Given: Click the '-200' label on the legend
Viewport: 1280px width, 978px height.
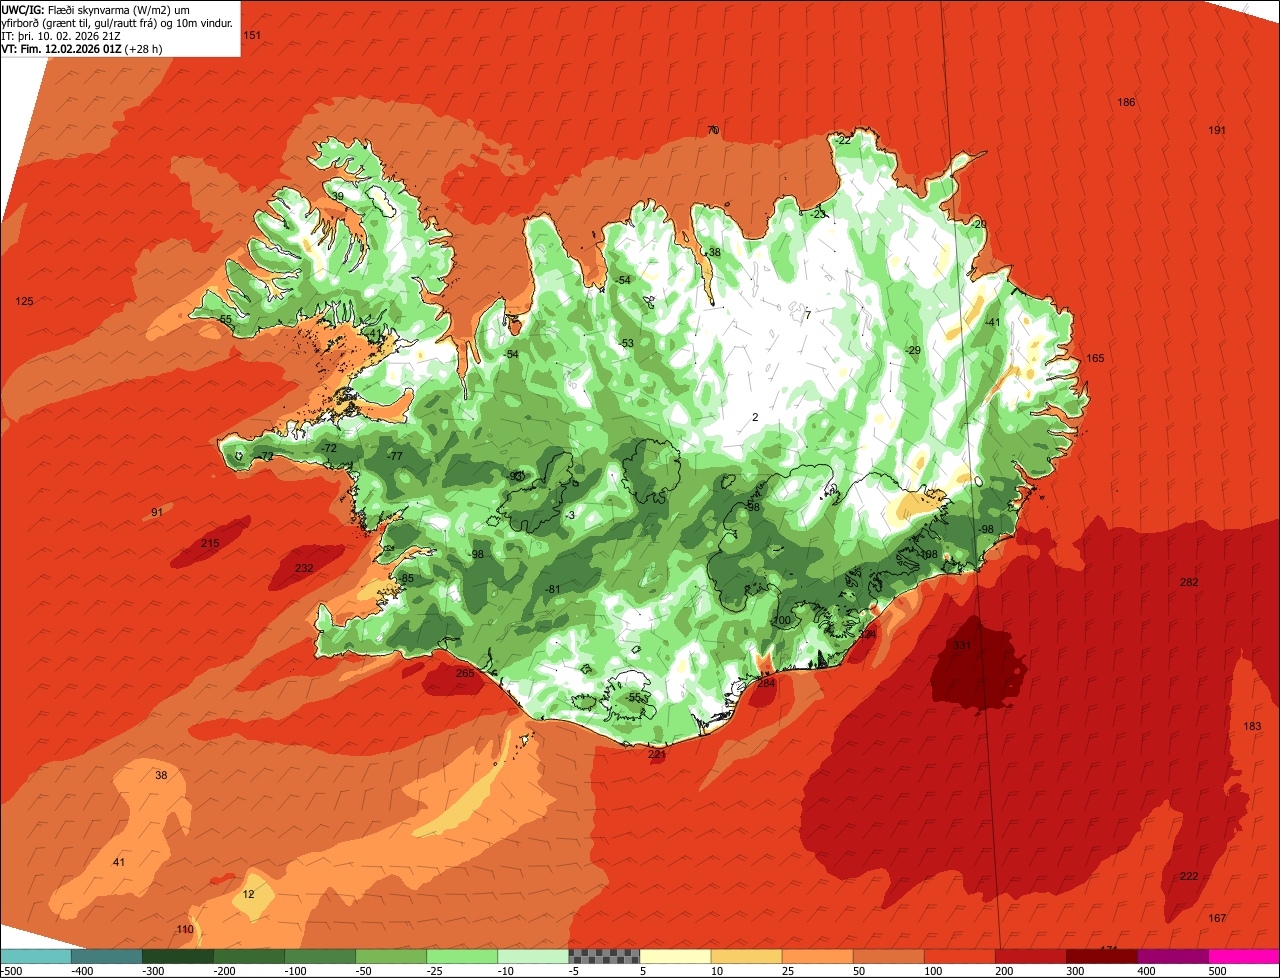Looking at the screenshot, I should [x=225, y=970].
